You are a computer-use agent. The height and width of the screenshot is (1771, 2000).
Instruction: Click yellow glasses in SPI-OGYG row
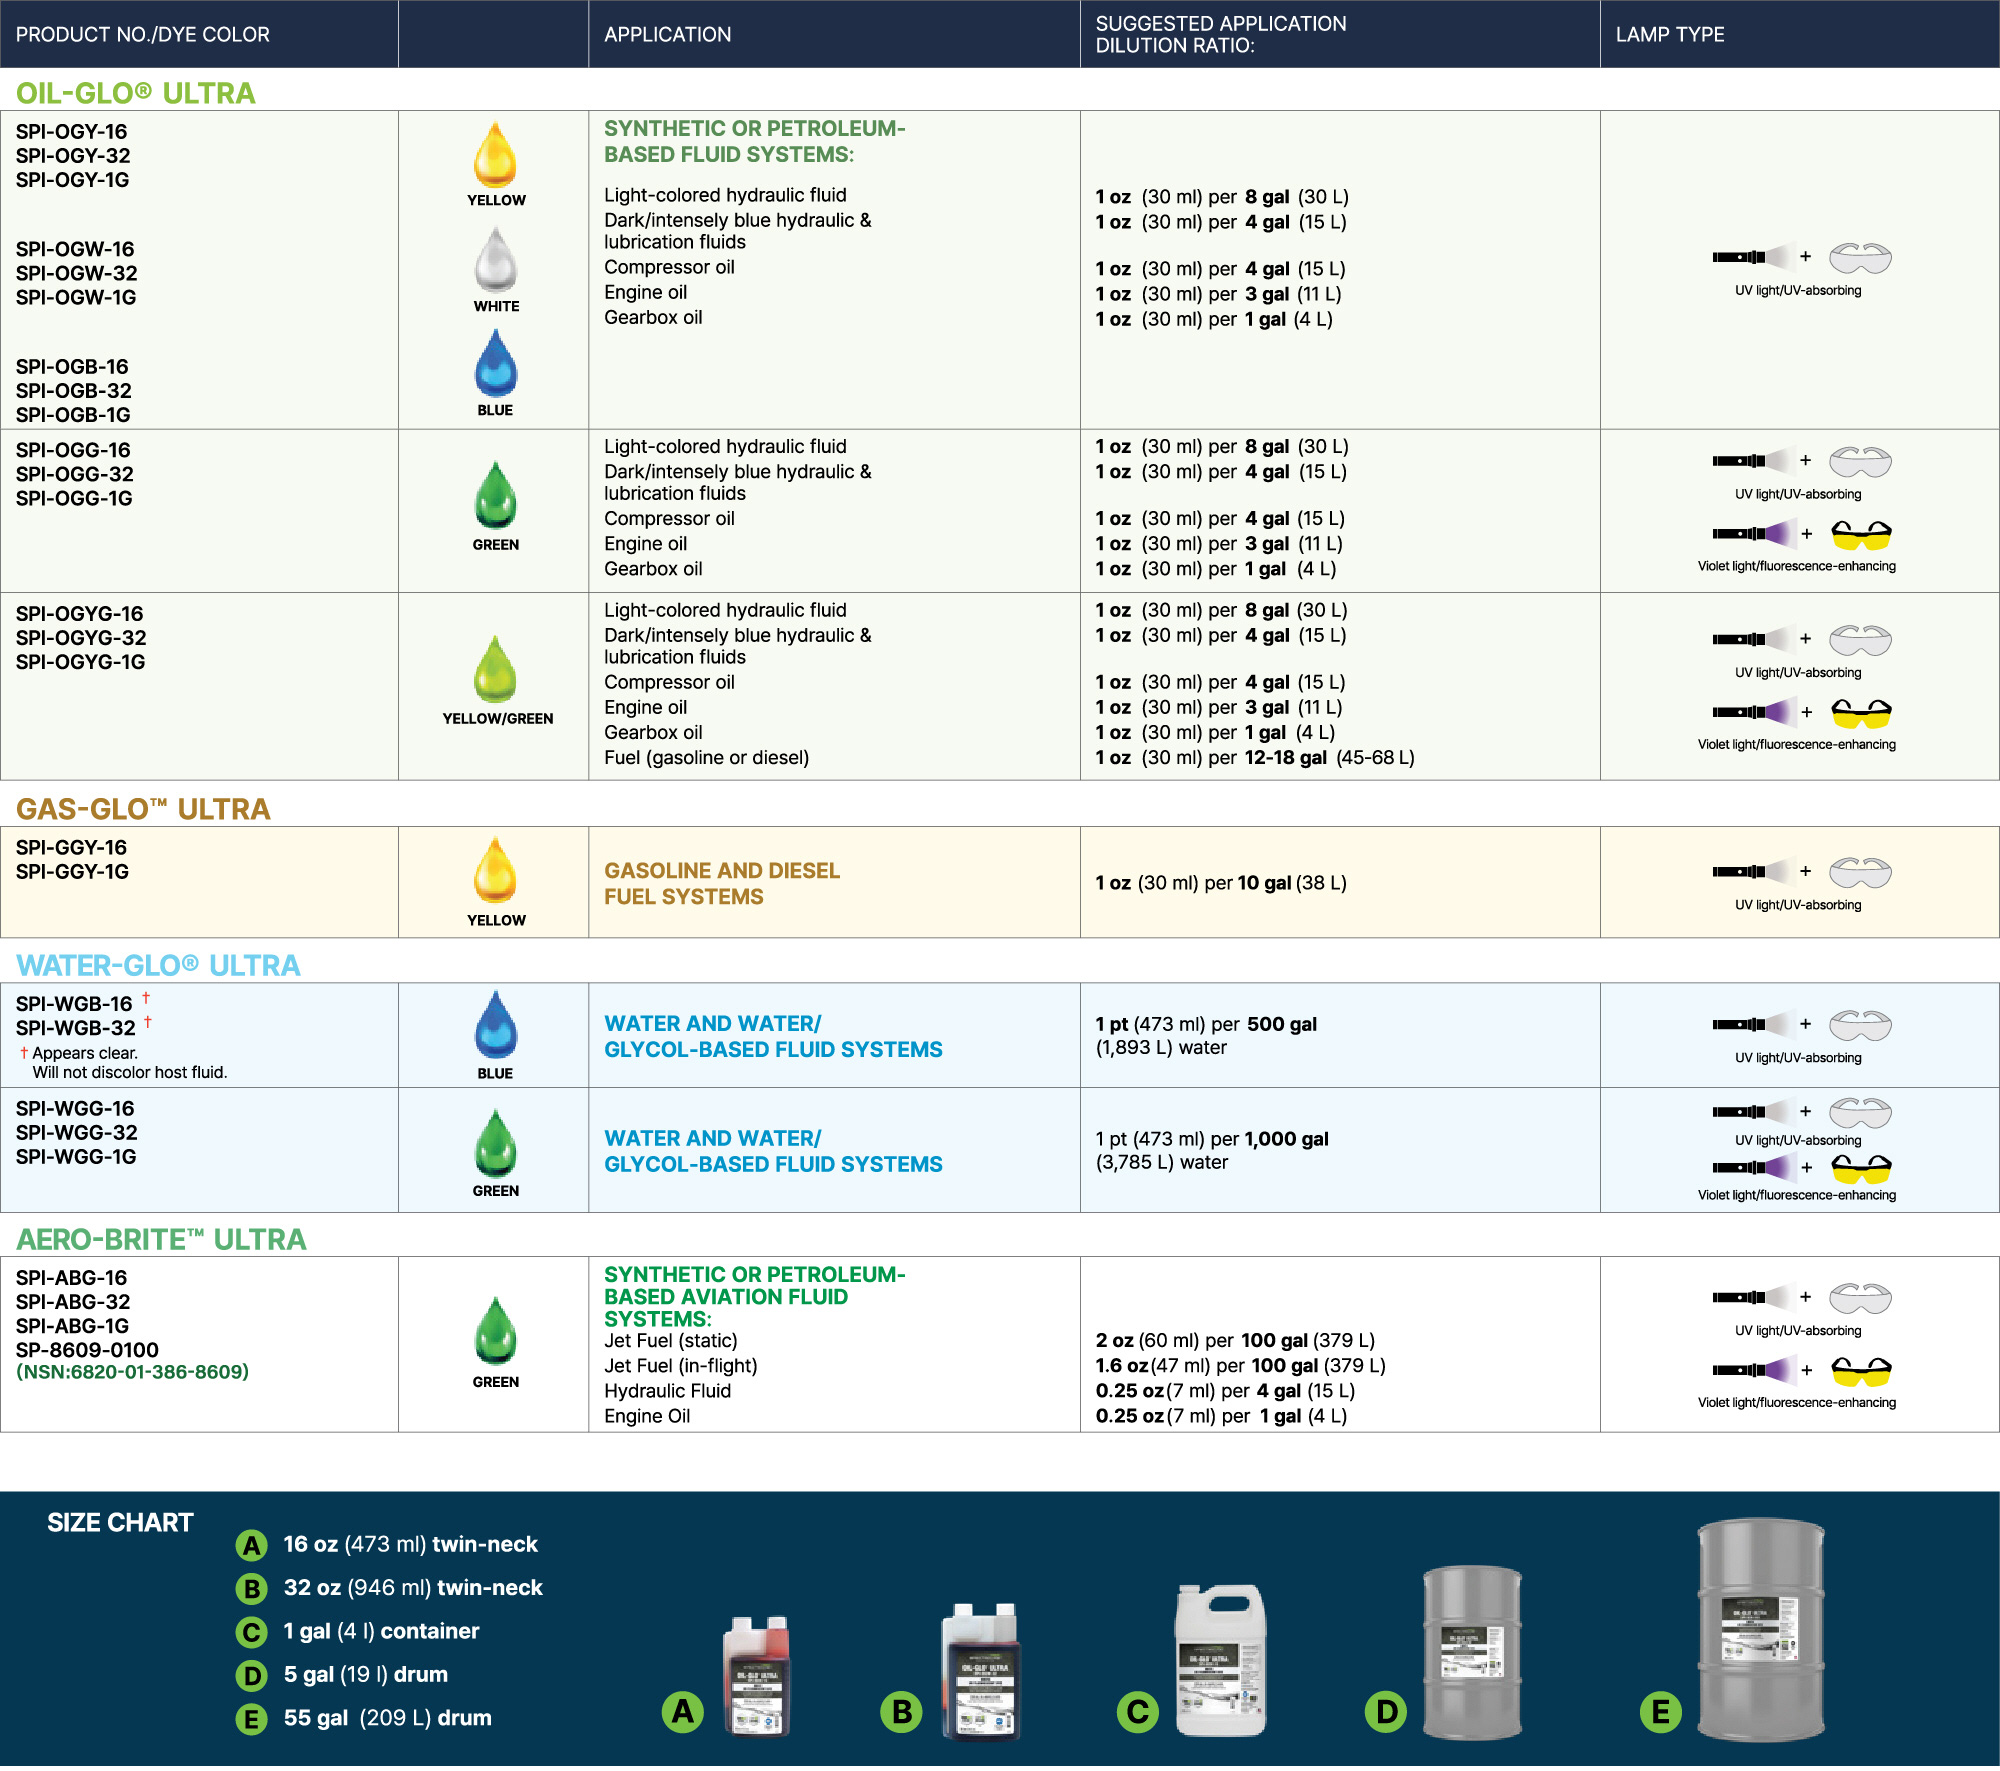click(1861, 713)
